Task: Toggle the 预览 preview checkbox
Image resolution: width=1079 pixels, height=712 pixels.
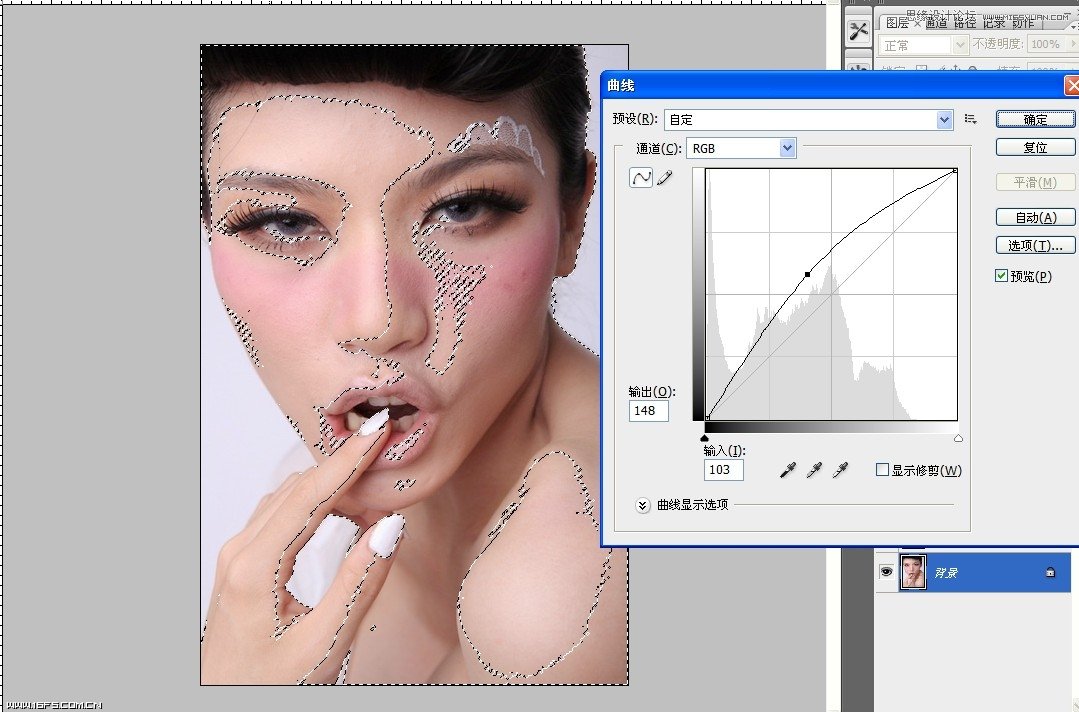Action: pos(1001,276)
